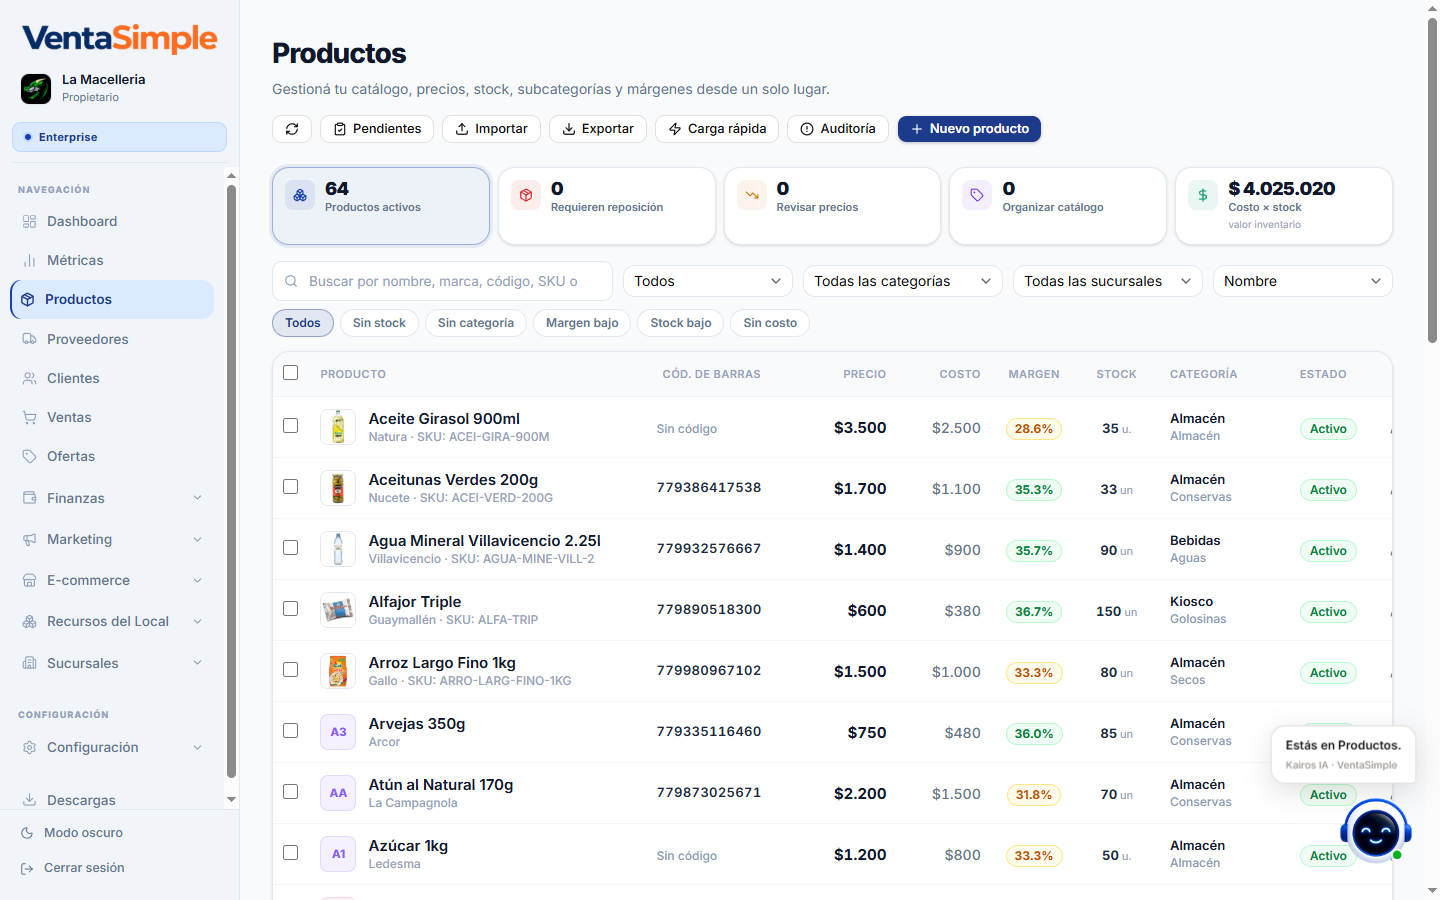
Task: Open the Pendientes button
Action: coord(377,129)
